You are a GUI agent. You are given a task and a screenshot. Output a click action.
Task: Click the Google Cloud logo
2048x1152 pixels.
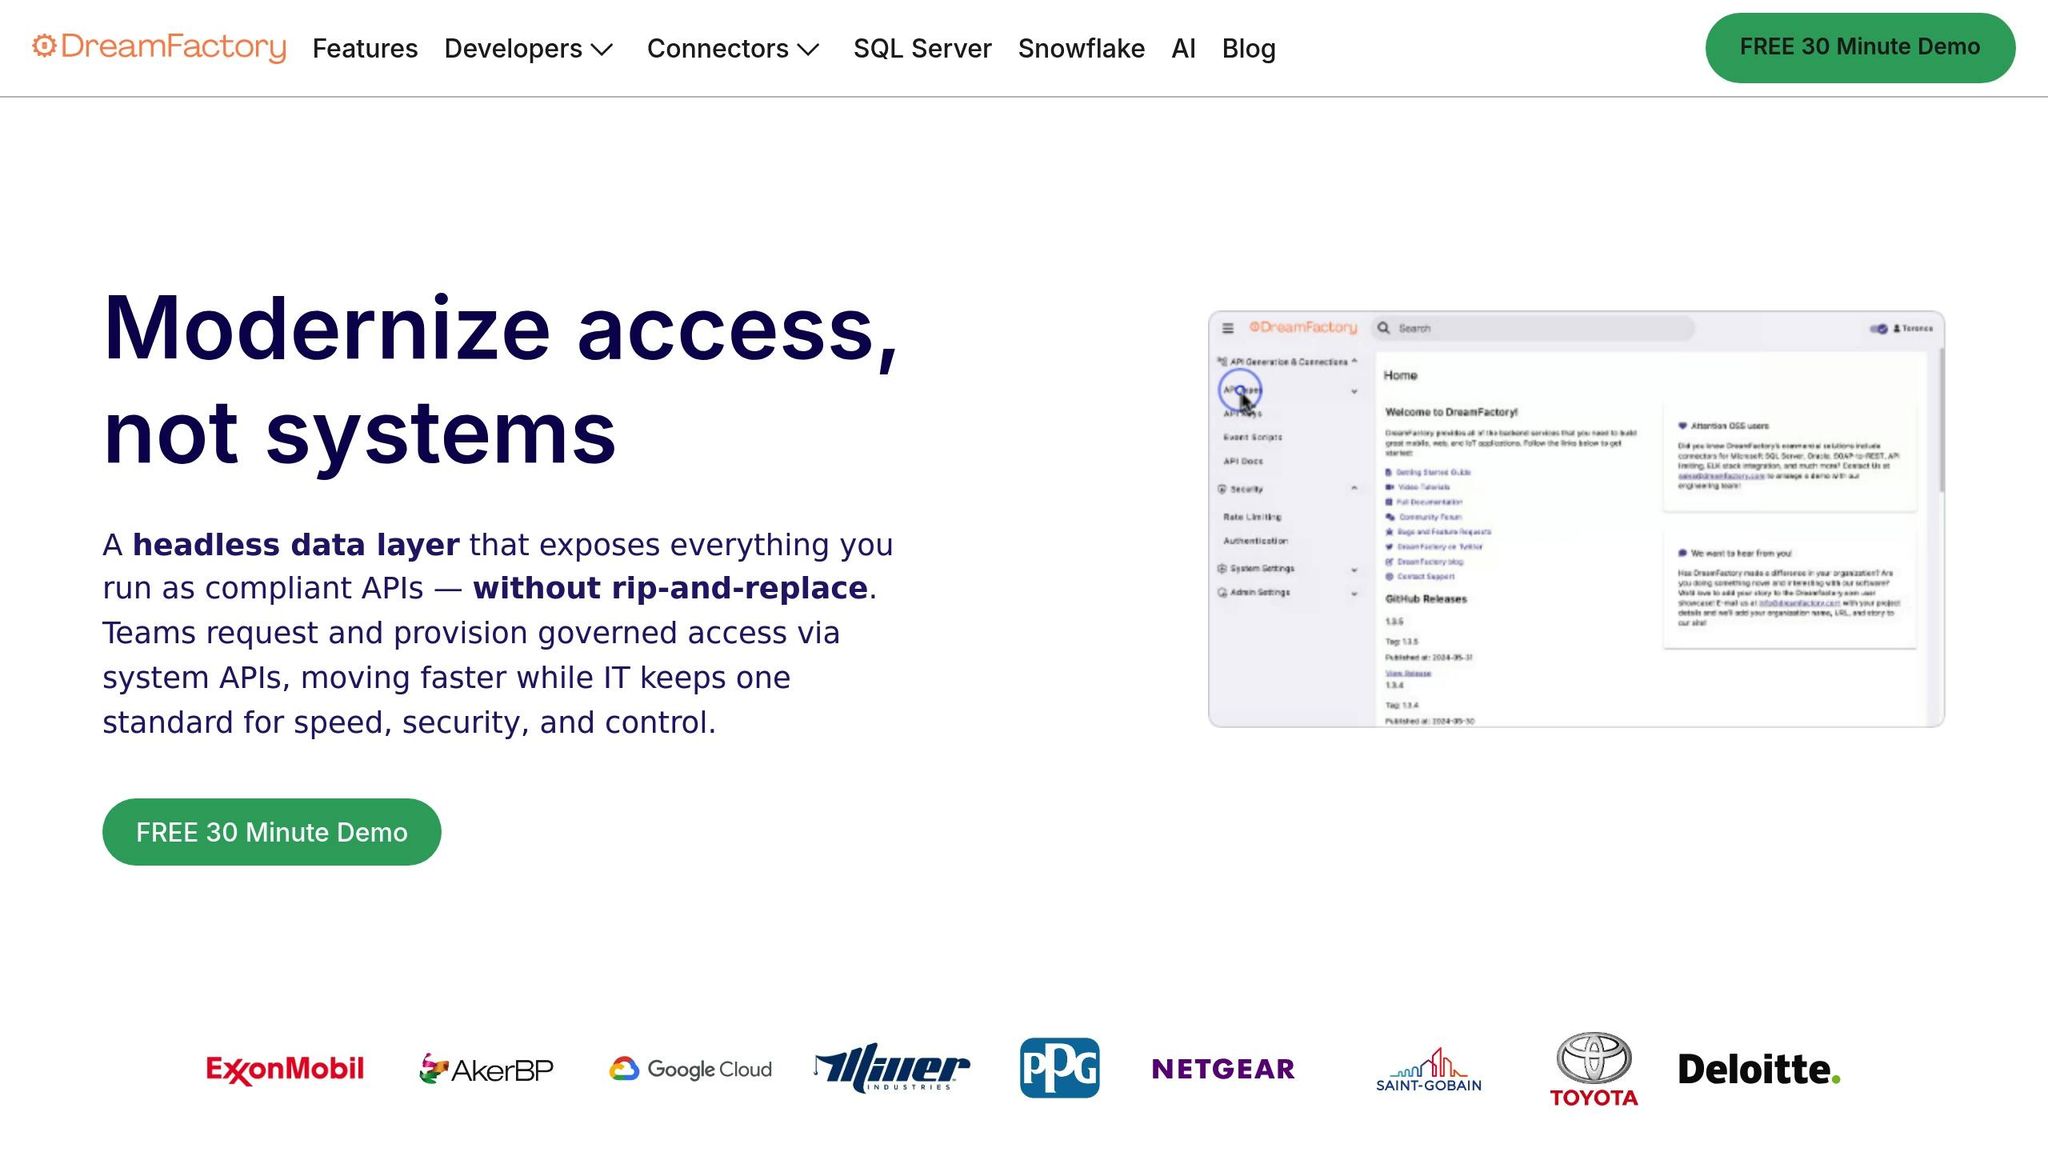pyautogui.click(x=690, y=1069)
